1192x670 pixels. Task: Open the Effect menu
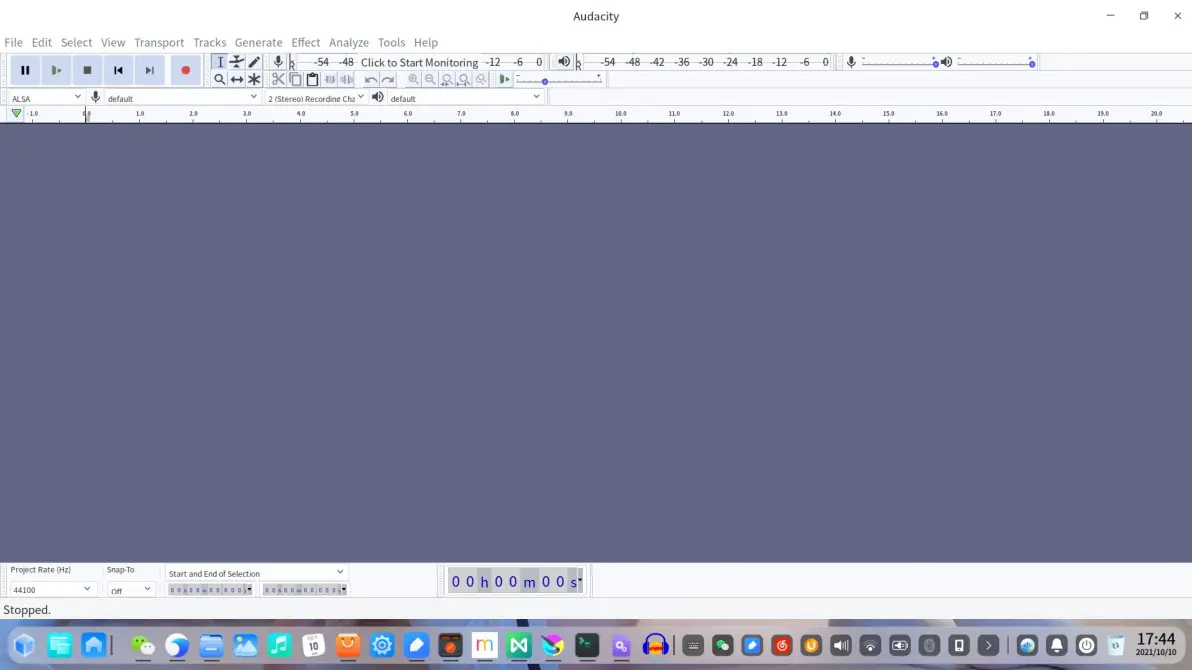point(306,43)
